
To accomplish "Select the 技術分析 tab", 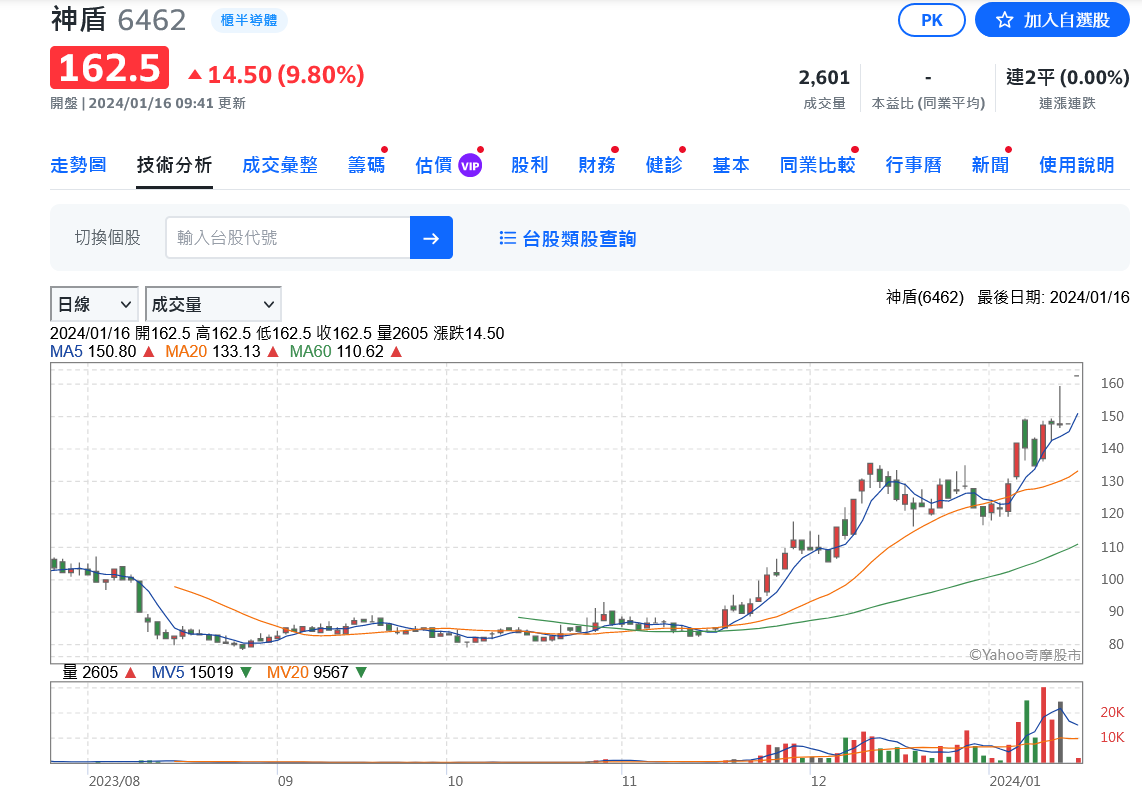I will point(174,165).
